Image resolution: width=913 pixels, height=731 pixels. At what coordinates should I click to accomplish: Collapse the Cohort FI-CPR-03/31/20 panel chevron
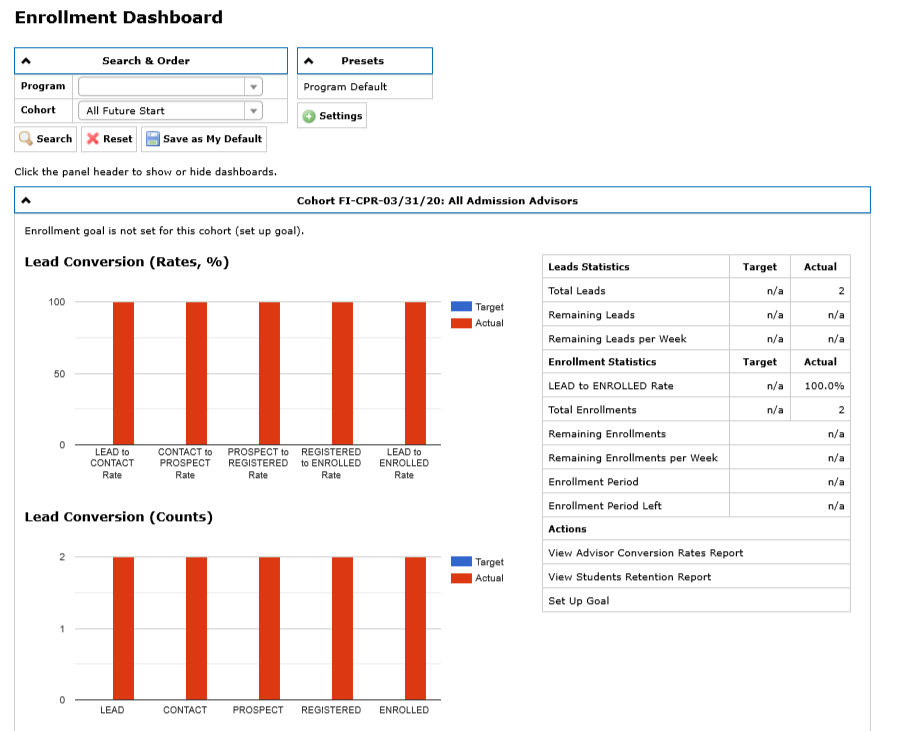pos(26,200)
